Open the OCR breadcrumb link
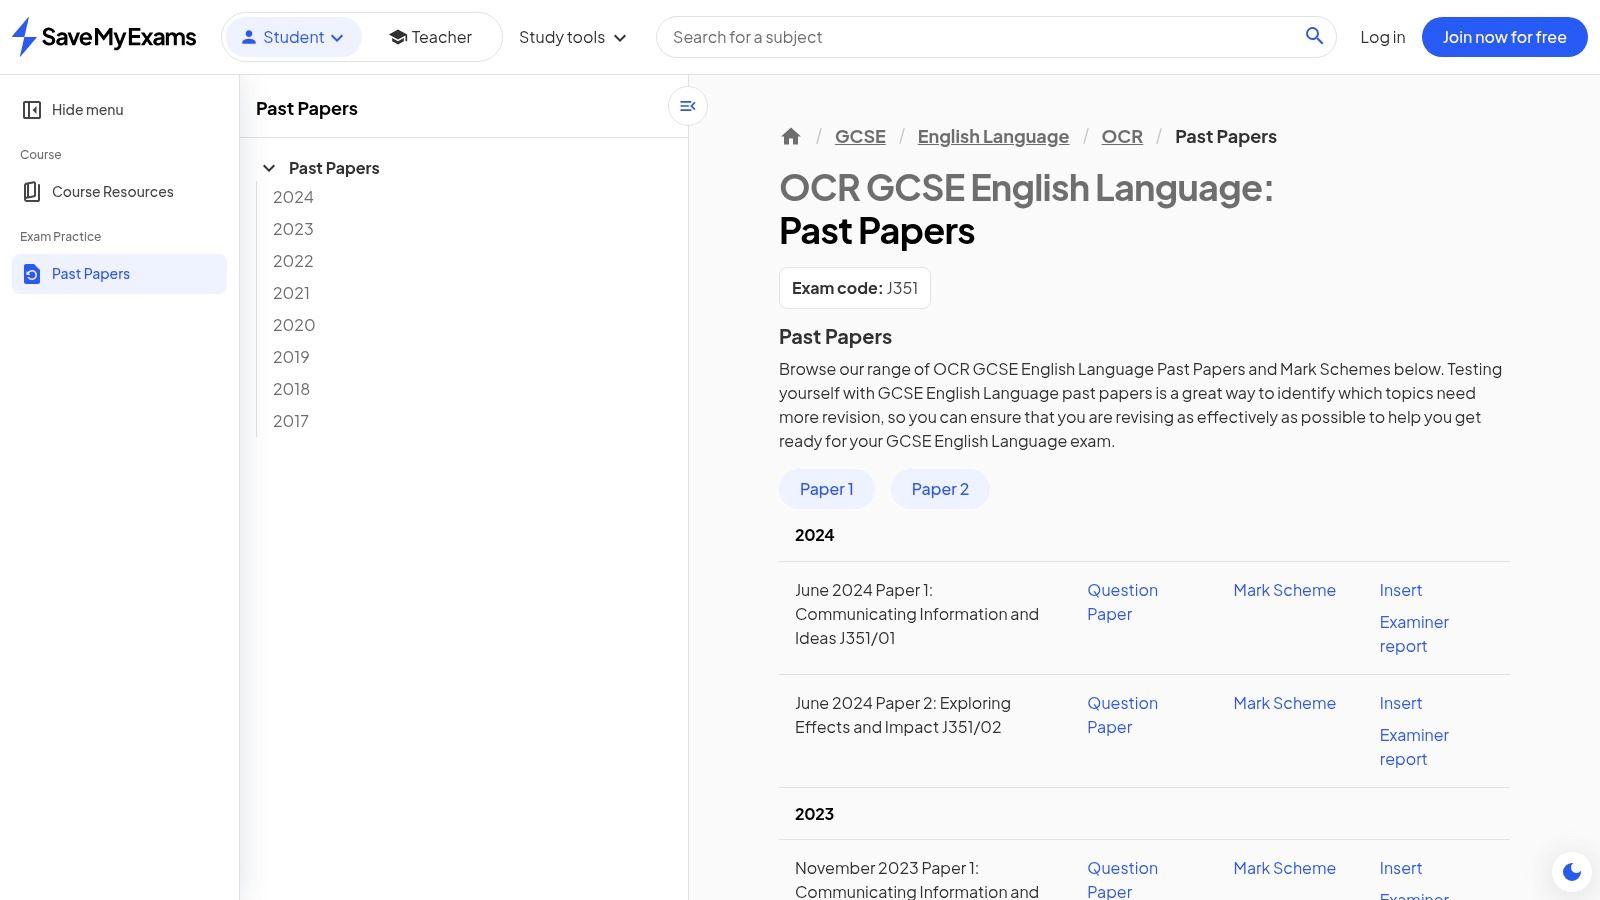Viewport: 1600px width, 900px height. (x=1122, y=137)
